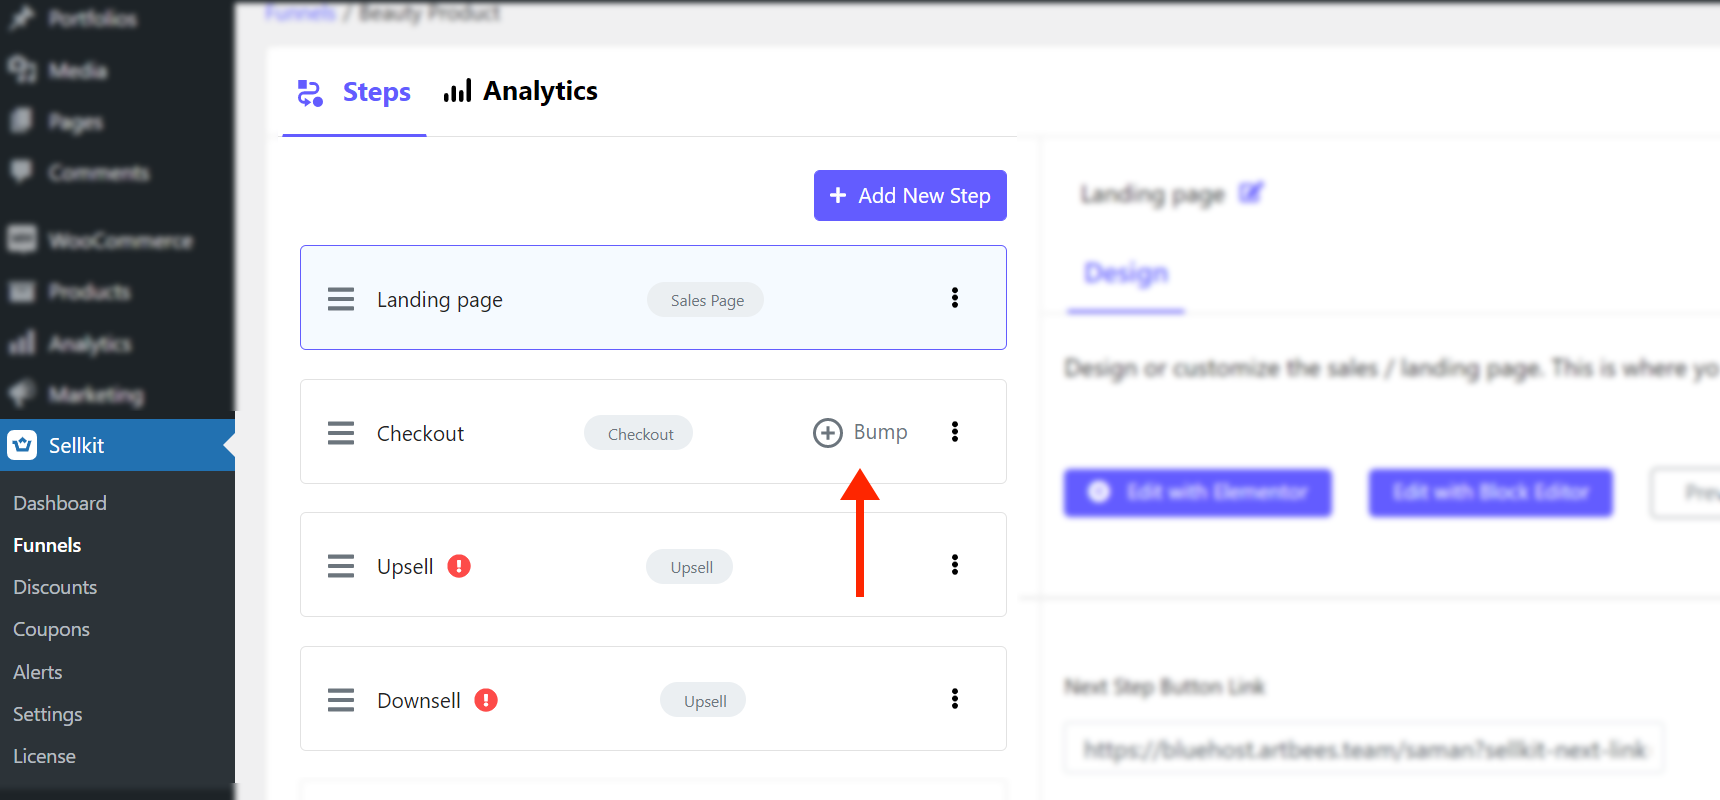Click the Add New Step button
This screenshot has height=800, width=1720.
(x=910, y=195)
